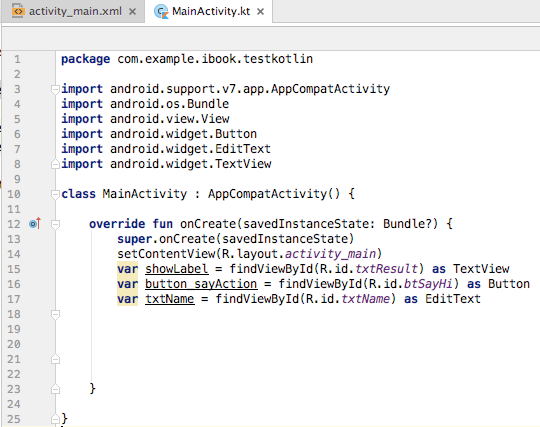
Task: Click fold marker at the onCreate closing brace
Action: [x=55, y=389]
